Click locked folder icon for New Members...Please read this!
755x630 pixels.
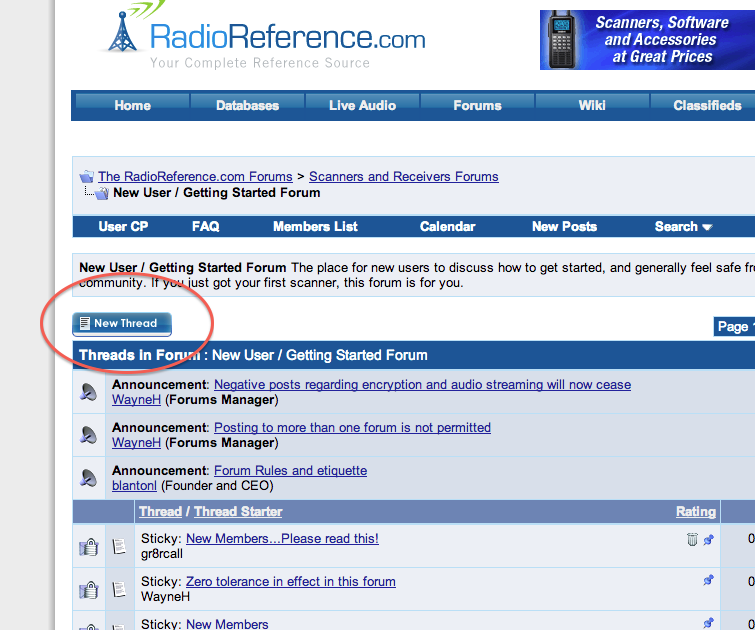coord(89,547)
